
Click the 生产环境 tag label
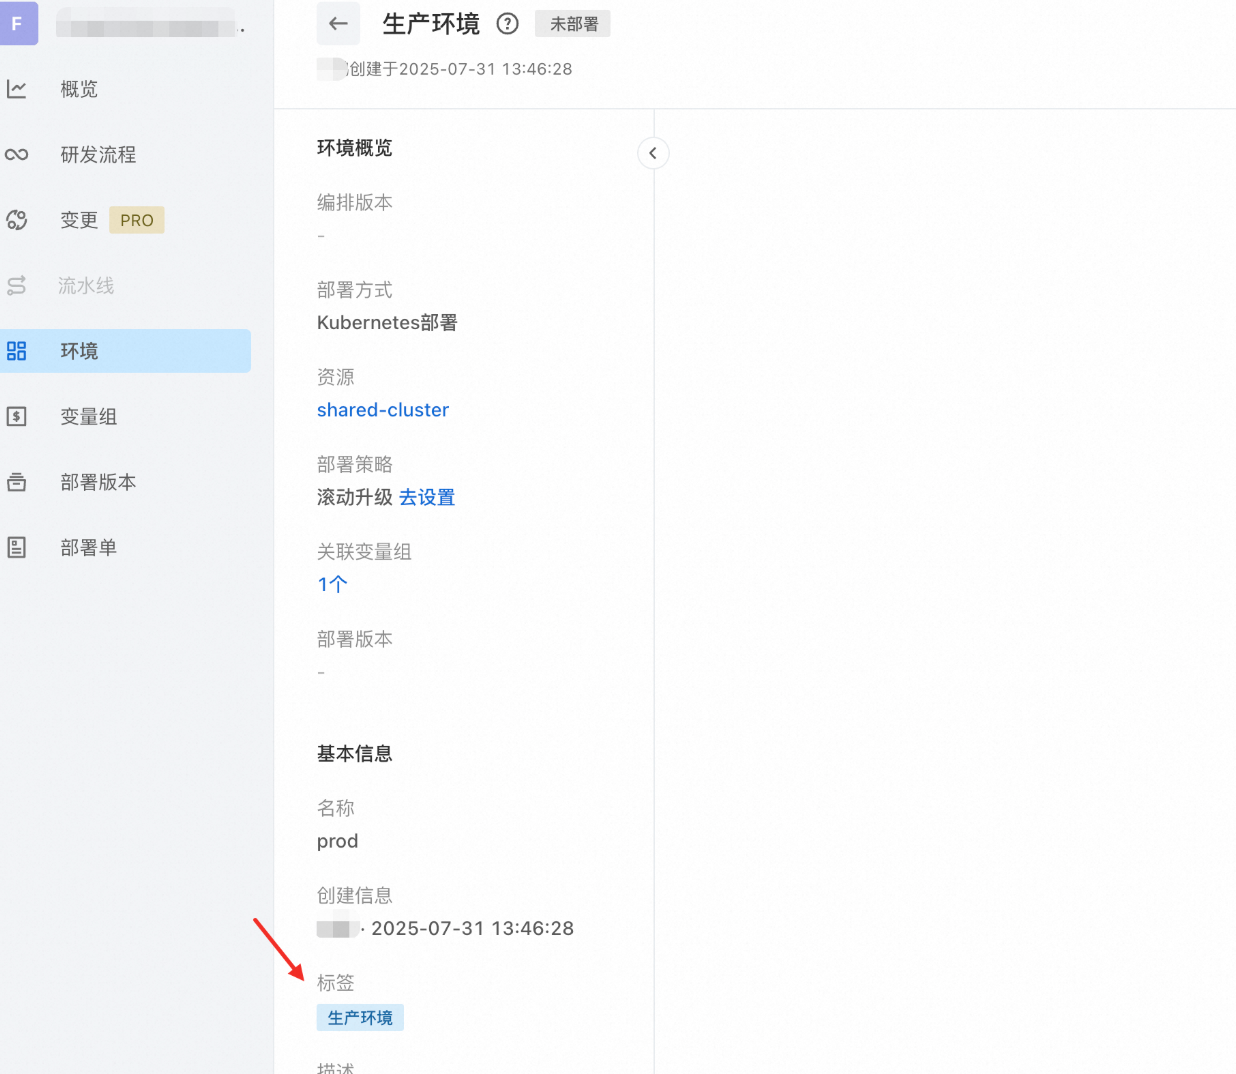coord(360,1018)
